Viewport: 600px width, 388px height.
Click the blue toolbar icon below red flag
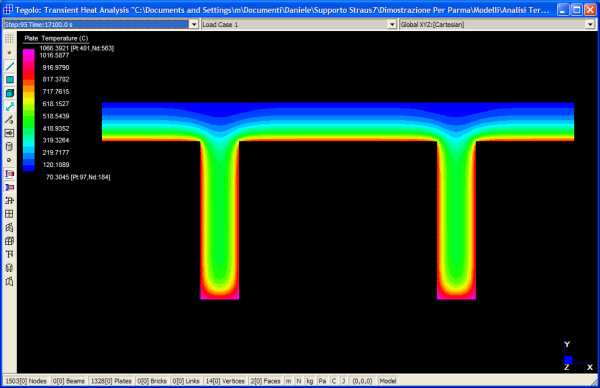(x=10, y=187)
